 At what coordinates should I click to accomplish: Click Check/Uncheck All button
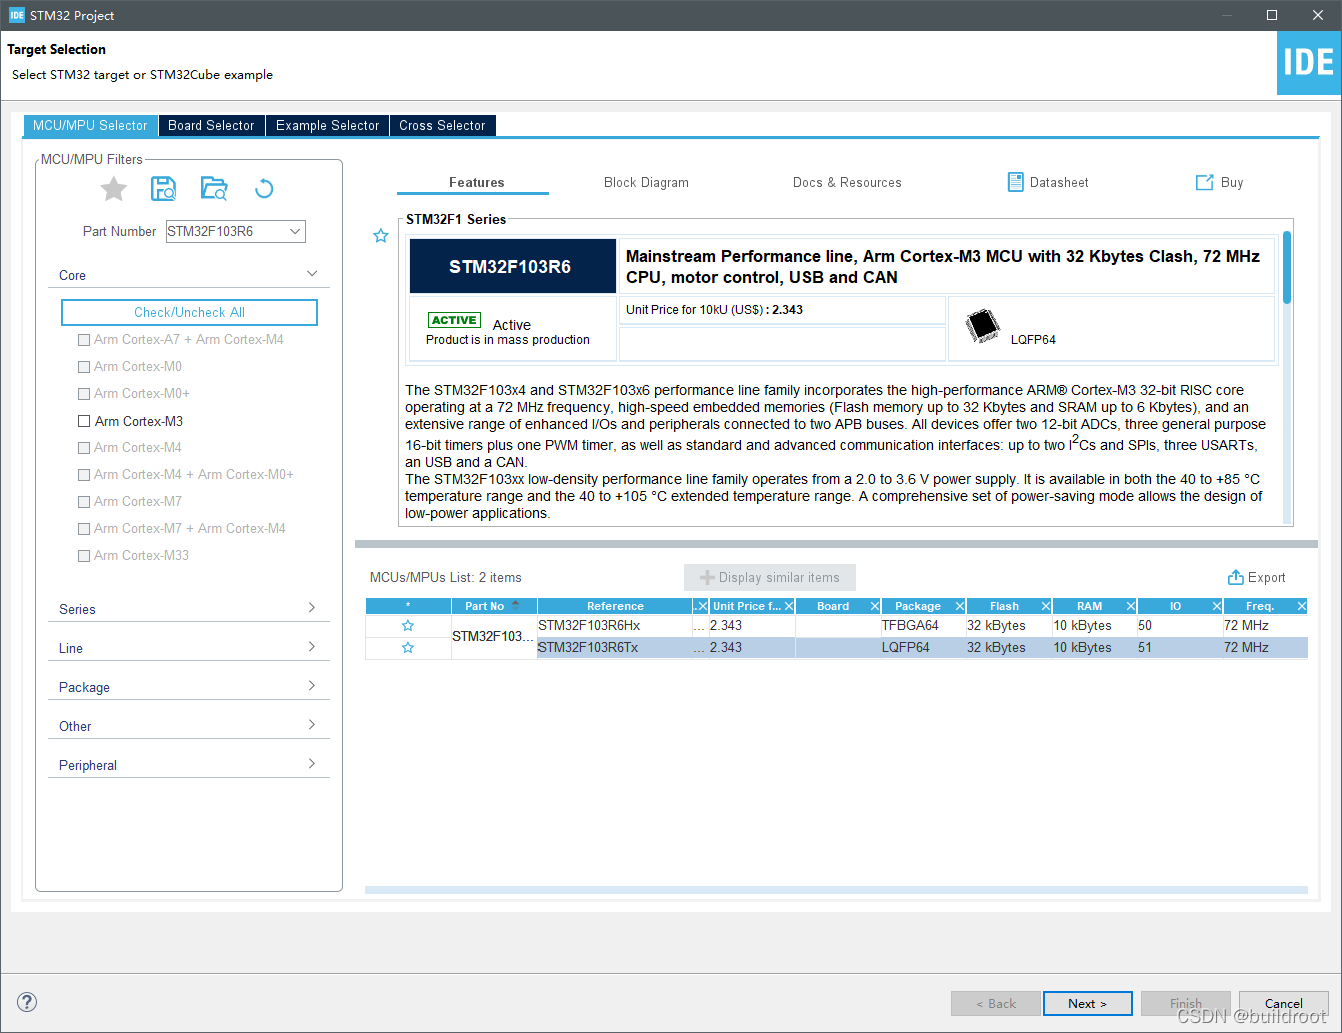pos(189,312)
